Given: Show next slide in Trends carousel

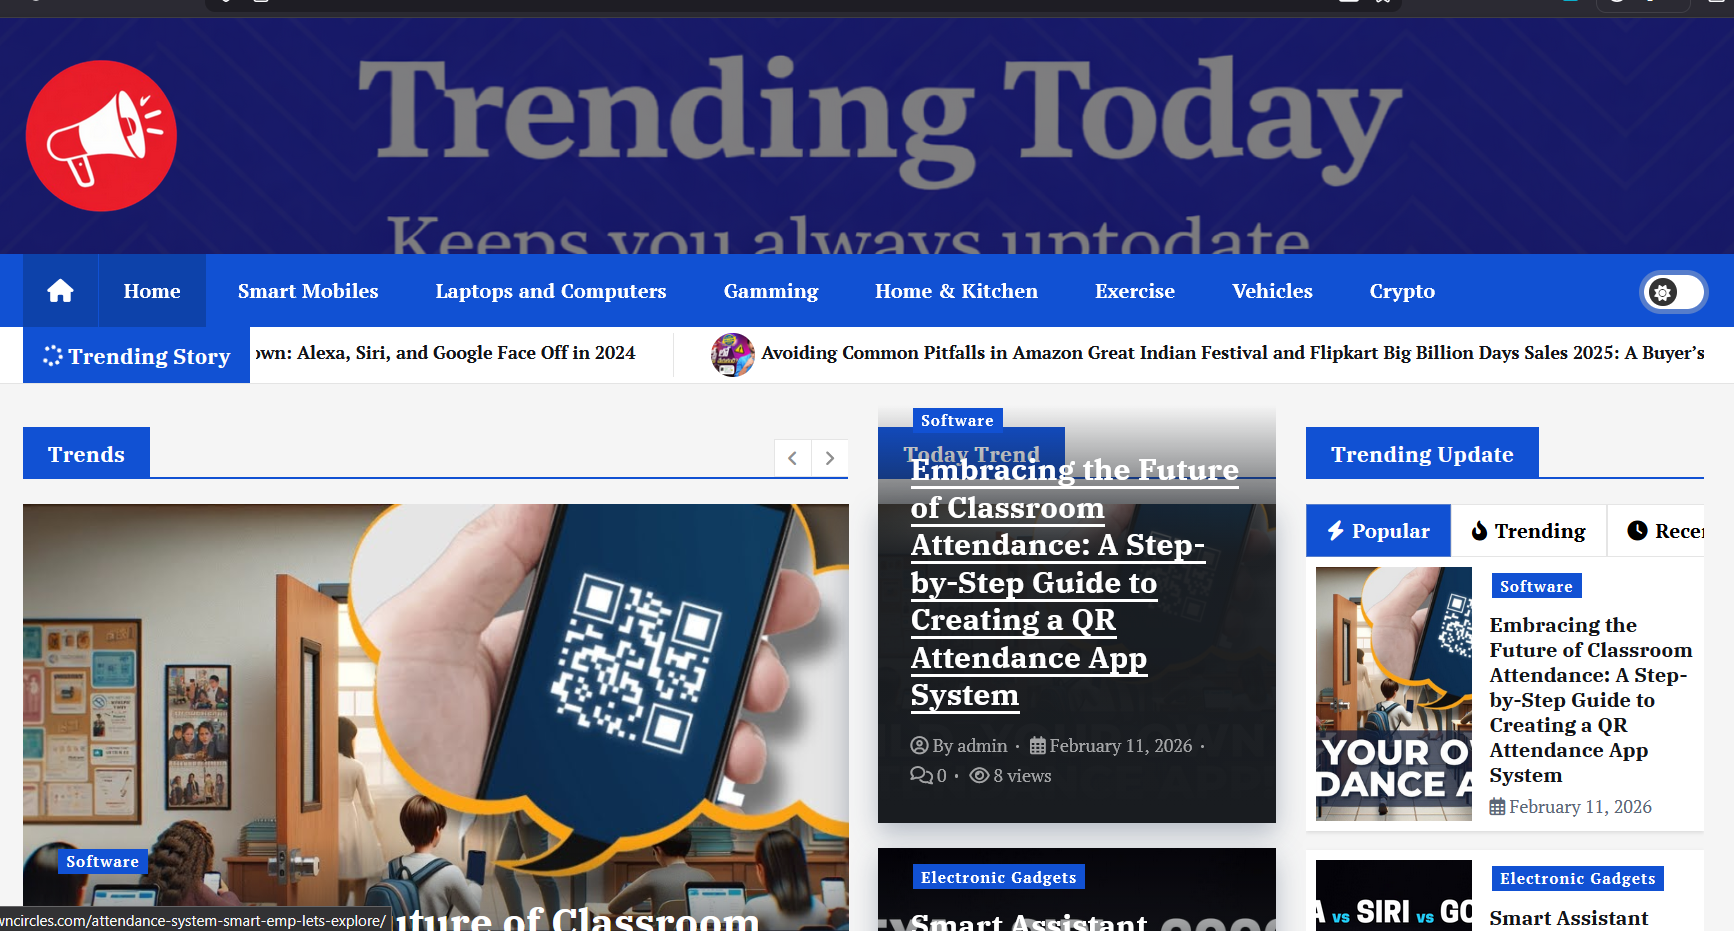Looking at the screenshot, I should tap(830, 458).
